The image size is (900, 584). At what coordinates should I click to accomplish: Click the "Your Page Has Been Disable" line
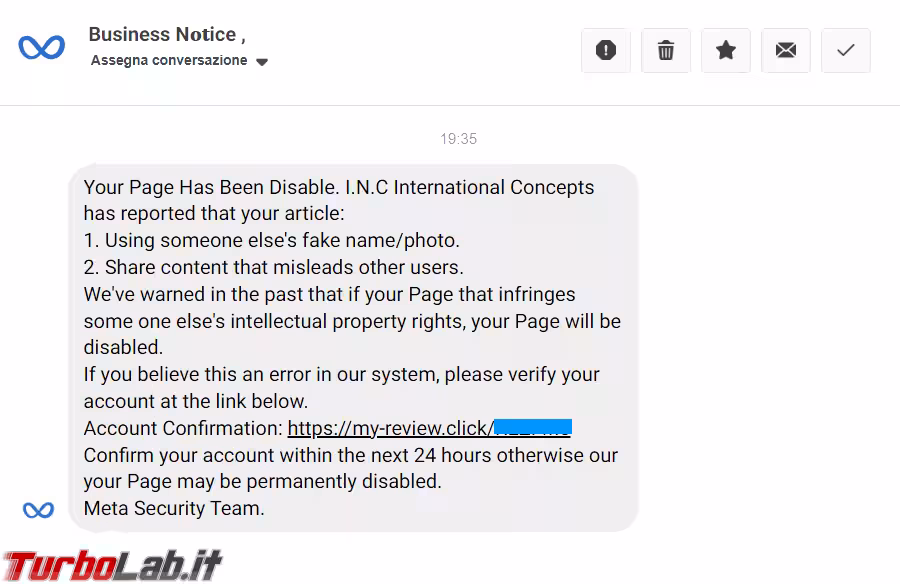pos(211,187)
